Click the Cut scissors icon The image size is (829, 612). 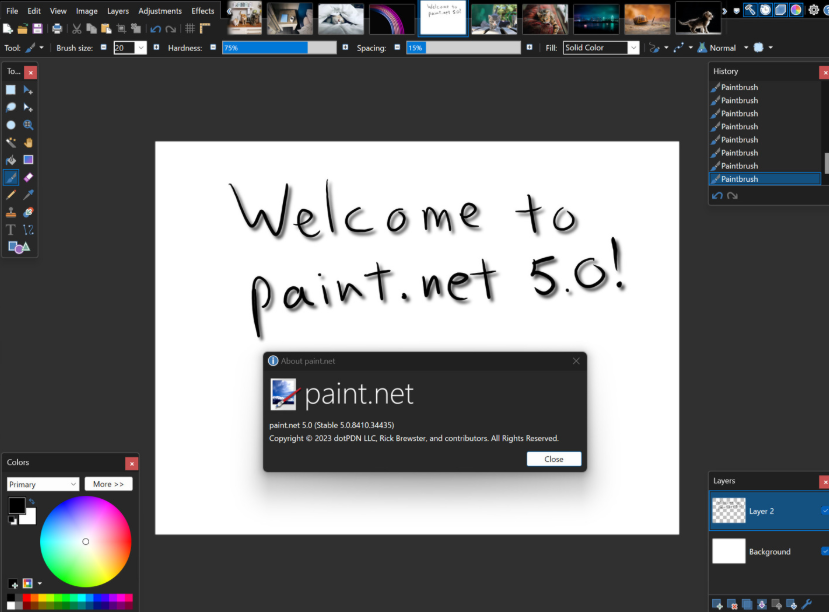(77, 29)
